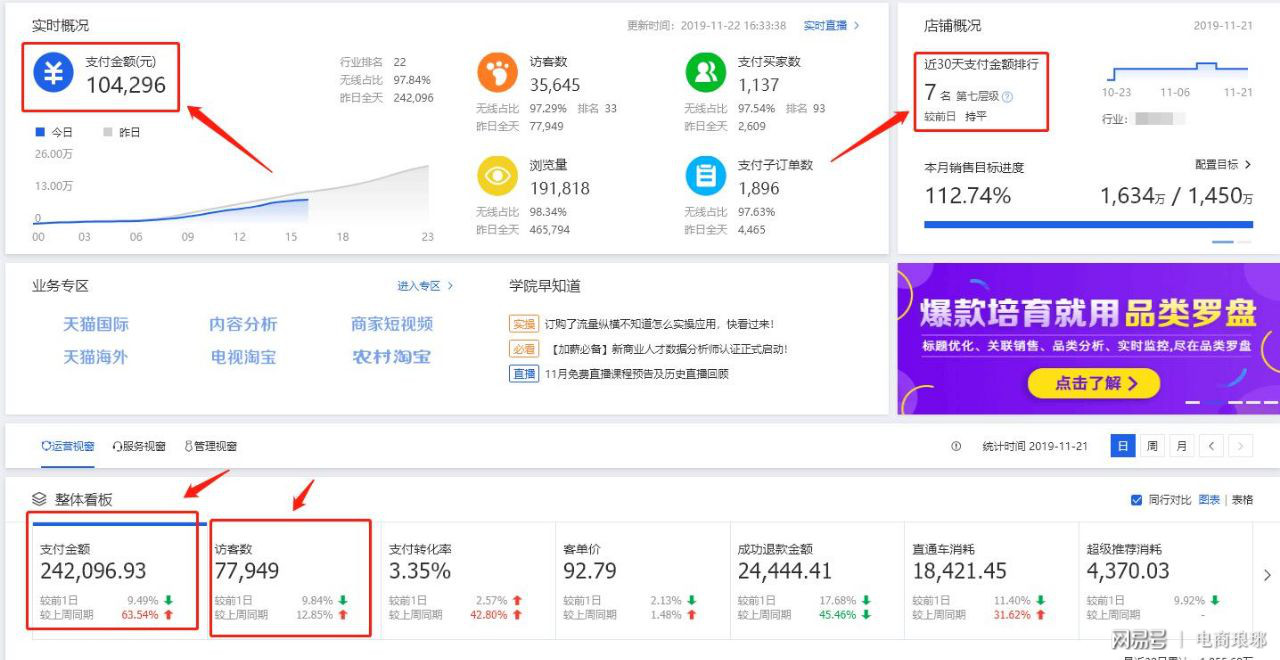Expand more metrics with the right chevron

pos(1267,575)
